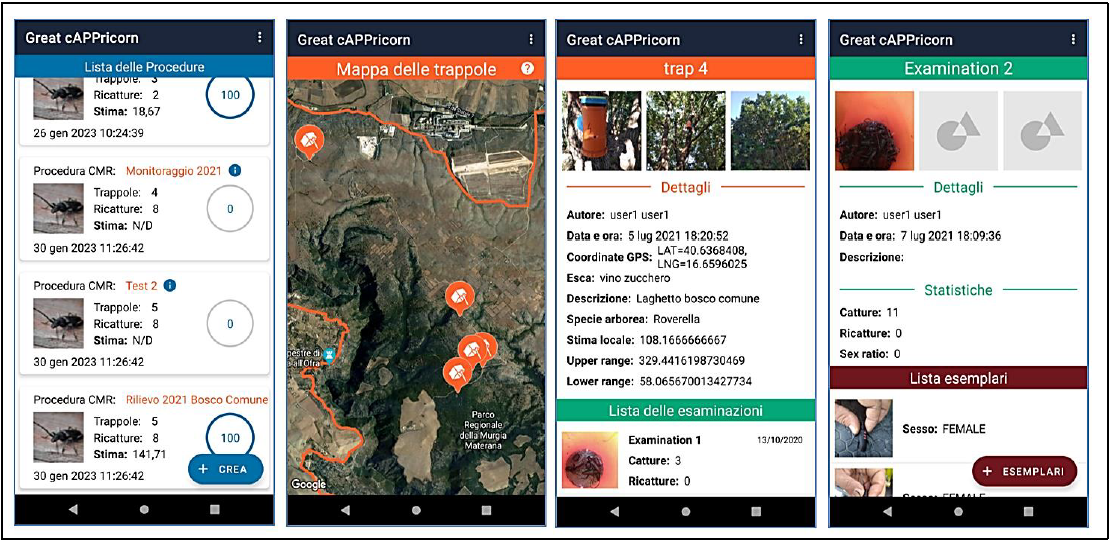Tap Android back button in map screen
This screenshot has width=1109, height=541.
tap(345, 510)
